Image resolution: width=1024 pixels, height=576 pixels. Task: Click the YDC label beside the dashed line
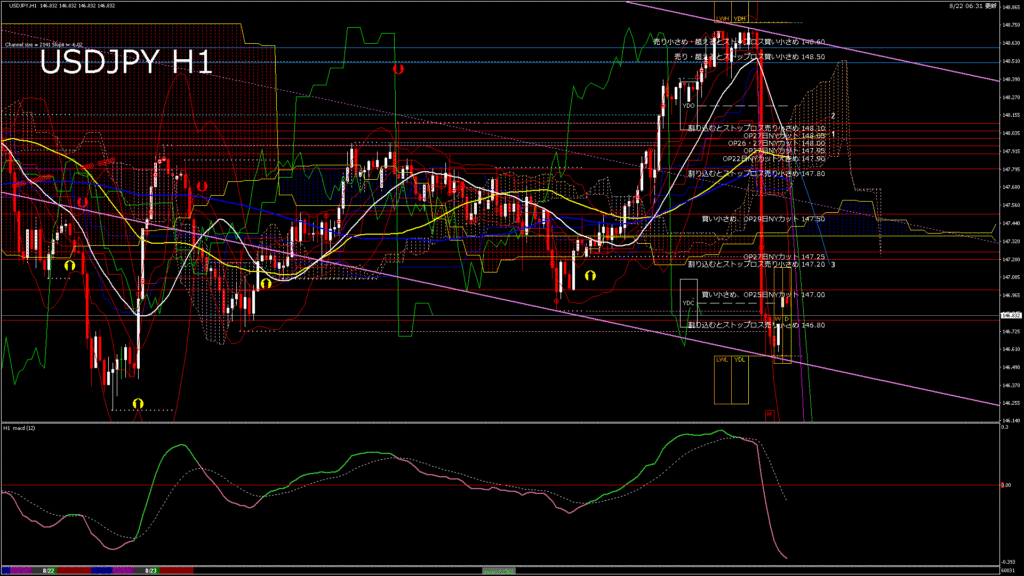(688, 302)
